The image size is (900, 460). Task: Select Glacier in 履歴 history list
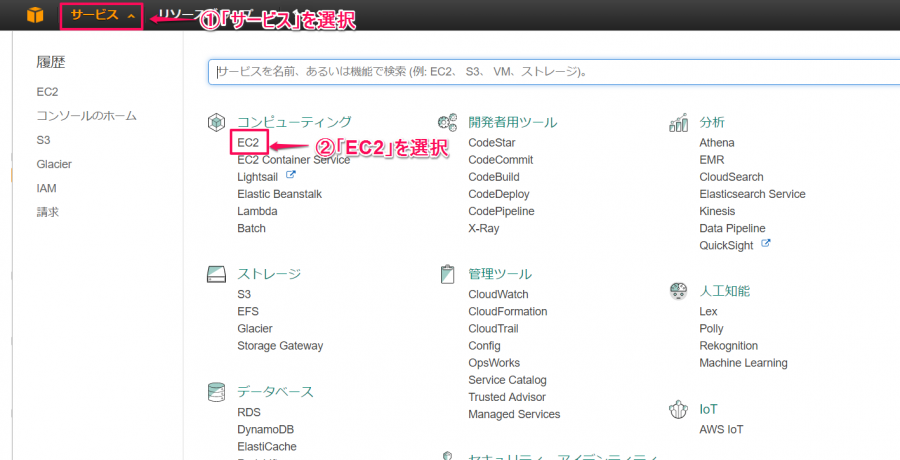point(54,164)
